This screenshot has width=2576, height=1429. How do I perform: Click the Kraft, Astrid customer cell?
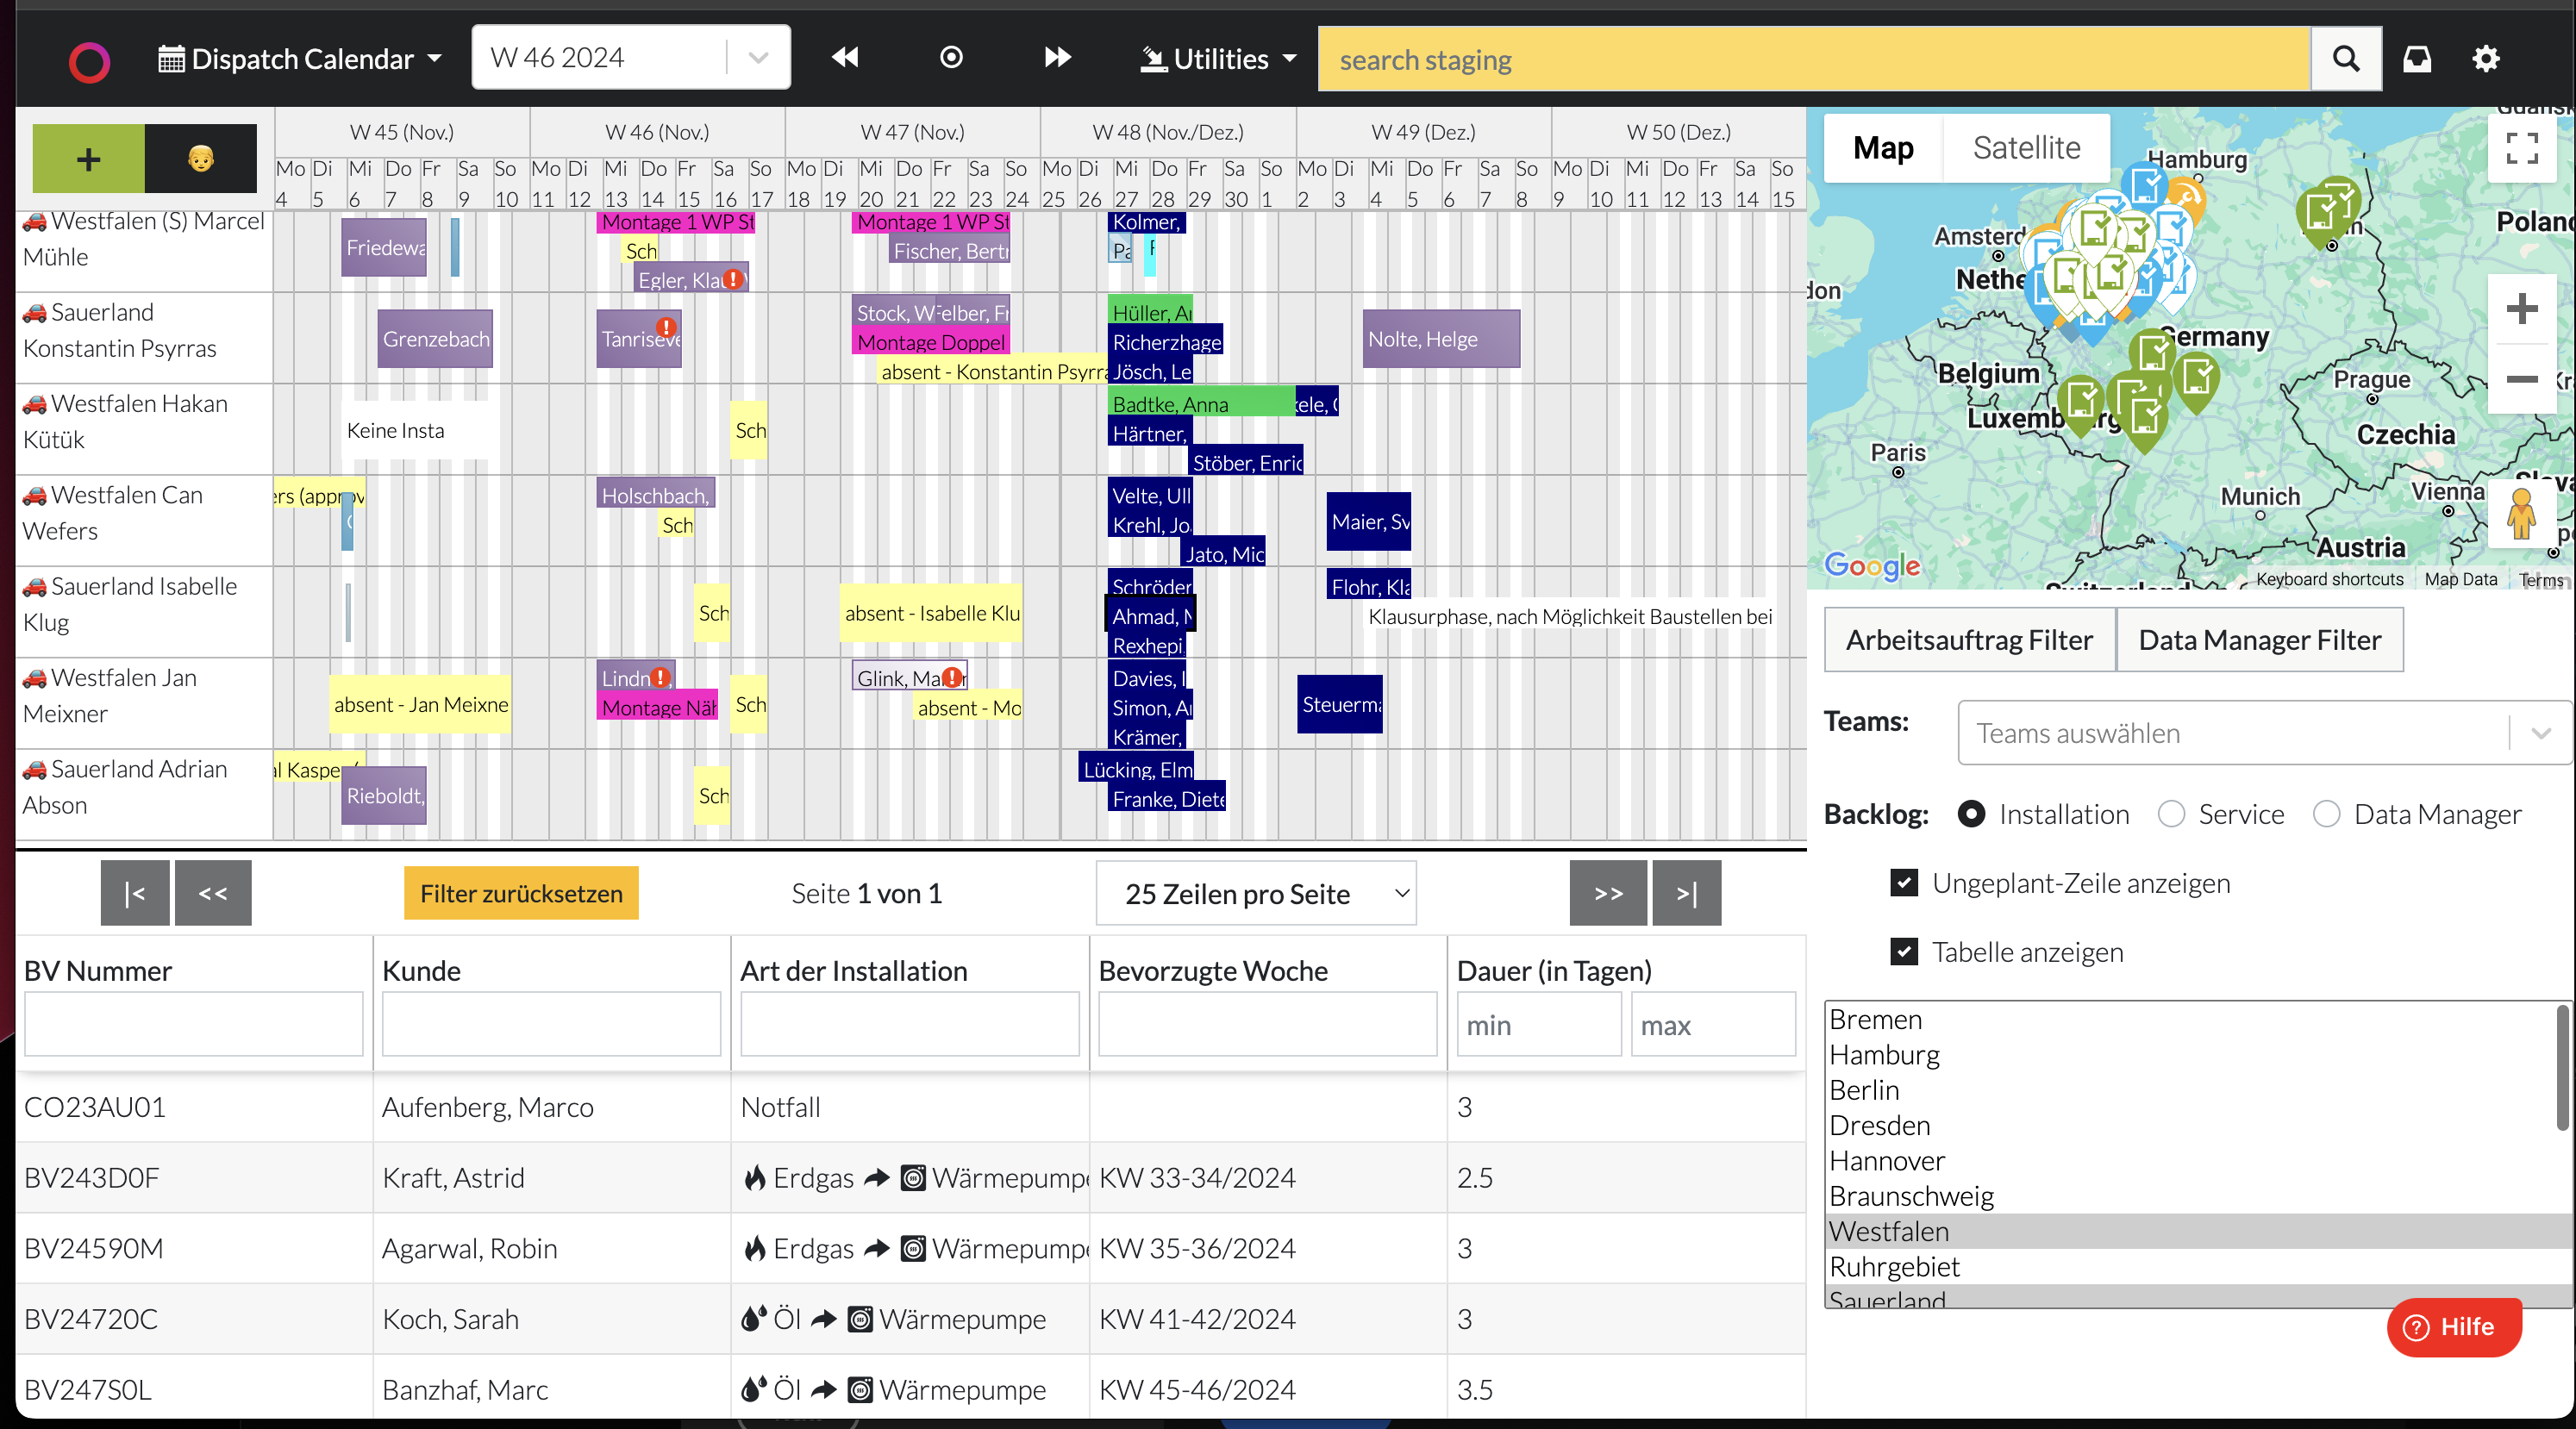pyautogui.click(x=551, y=1177)
